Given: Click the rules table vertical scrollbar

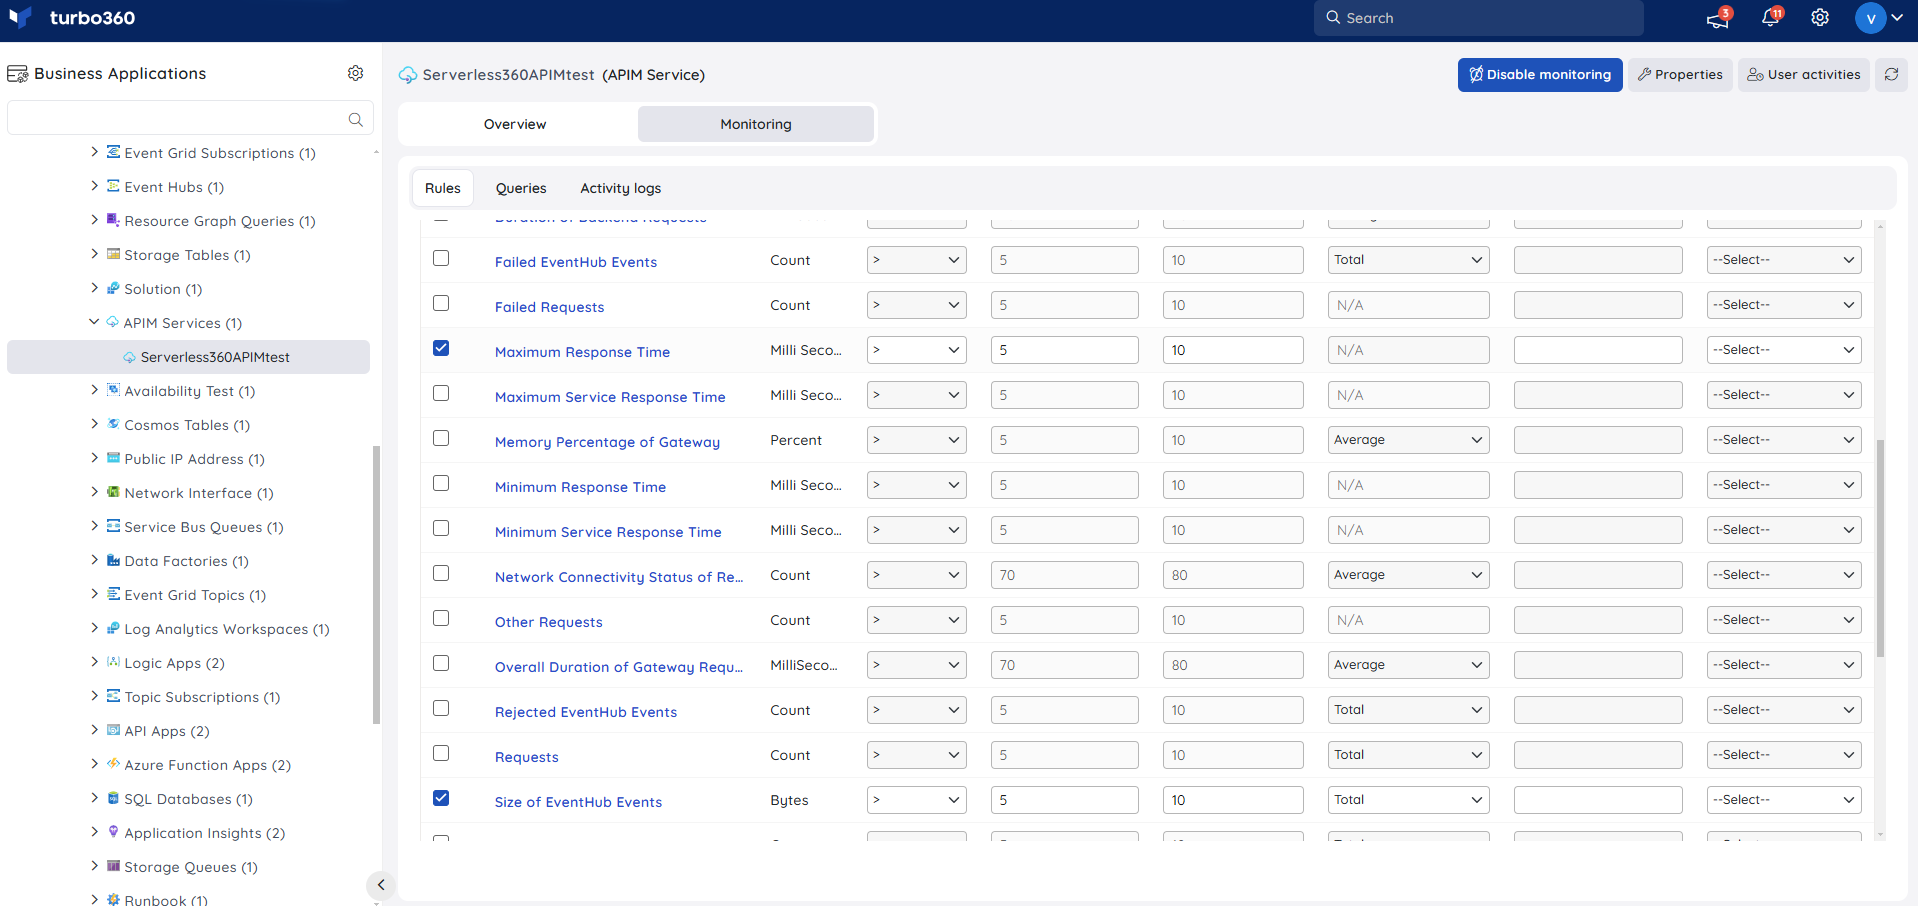Looking at the screenshot, I should pyautogui.click(x=1880, y=548).
